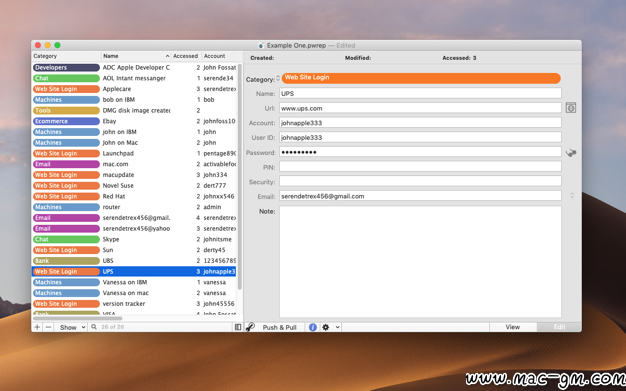This screenshot has width=626, height=391.
Task: Switch to Edit mode
Action: pyautogui.click(x=559, y=327)
